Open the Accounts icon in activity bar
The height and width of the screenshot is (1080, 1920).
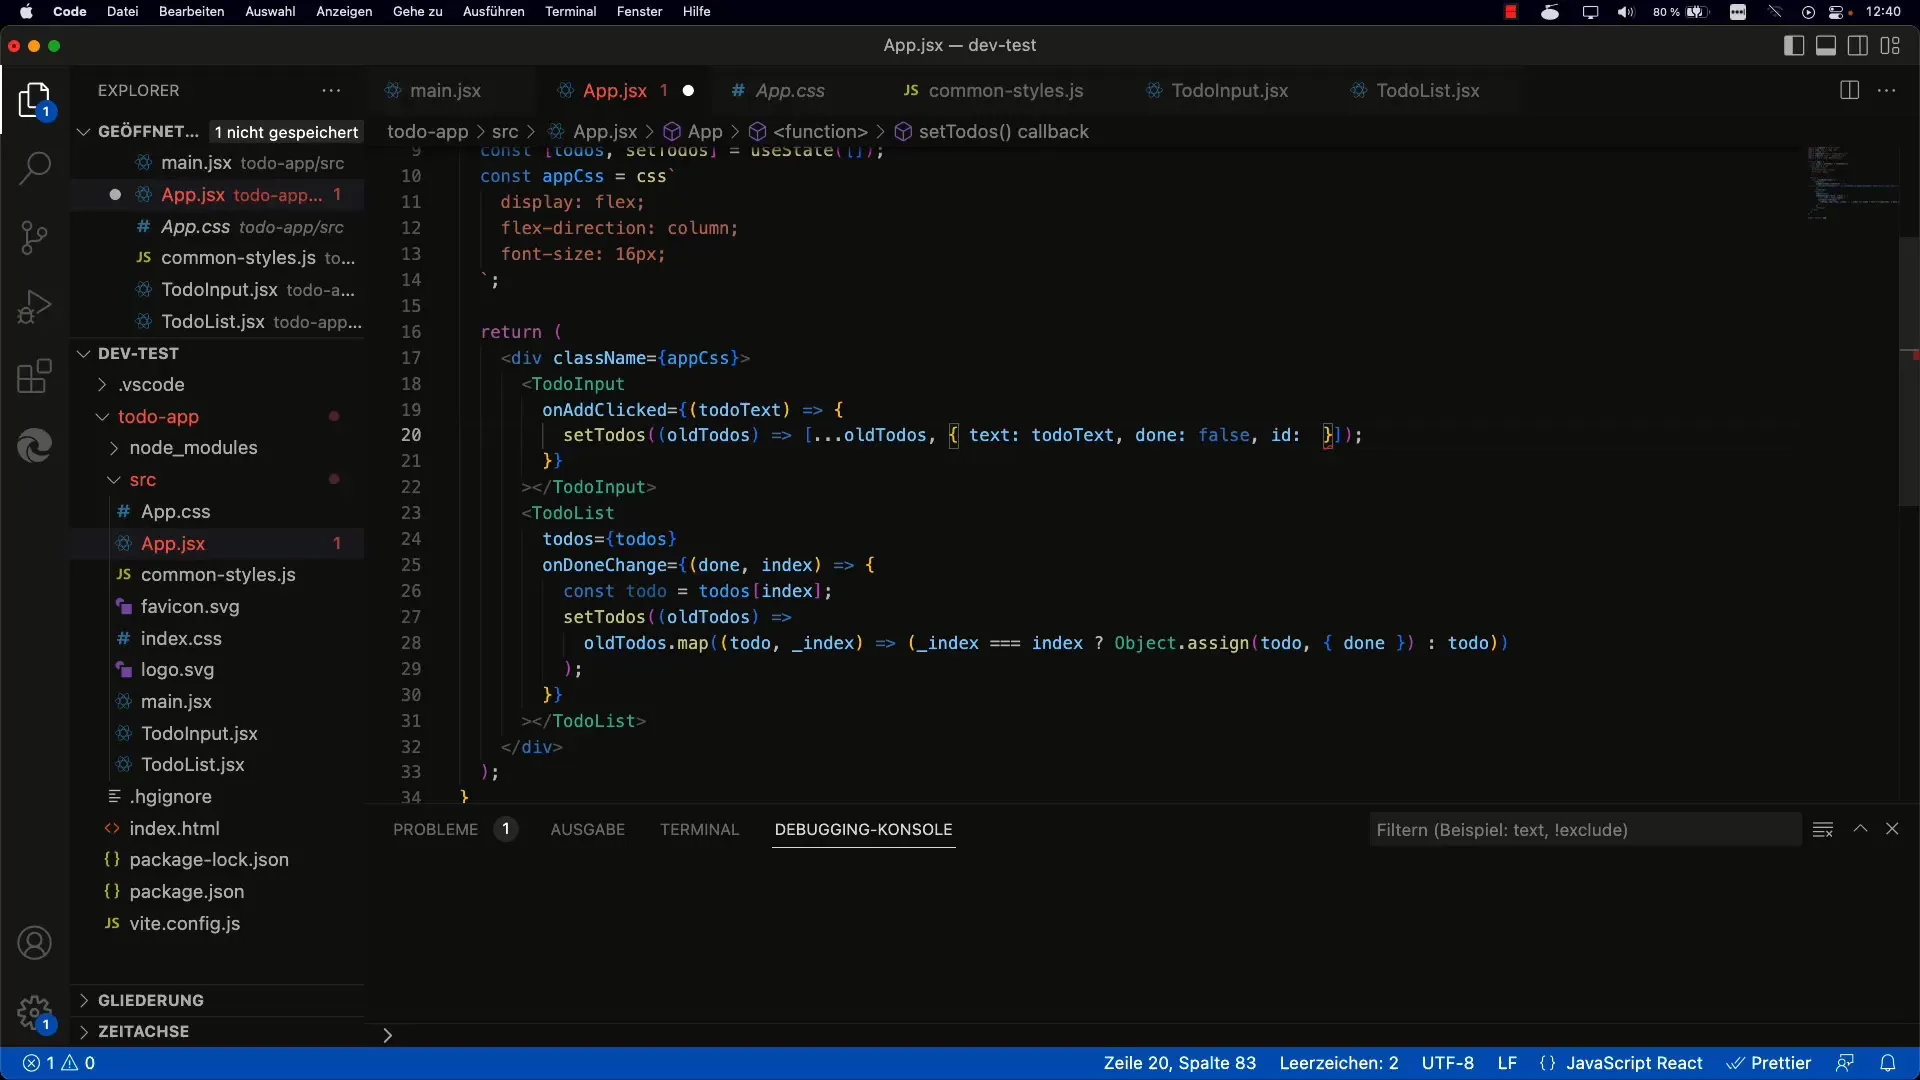click(34, 943)
